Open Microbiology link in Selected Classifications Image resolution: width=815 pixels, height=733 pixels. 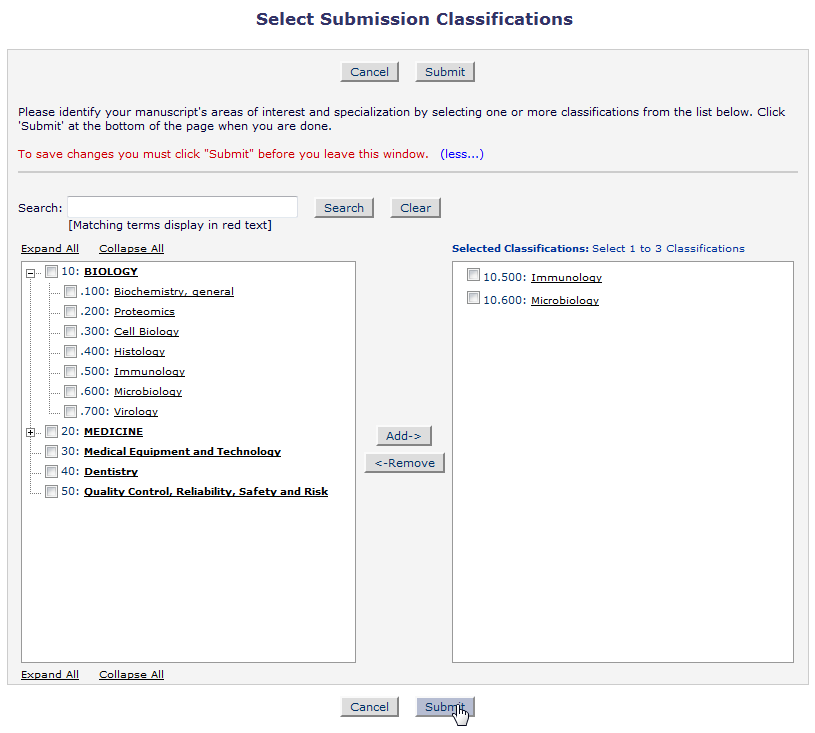click(x=565, y=300)
